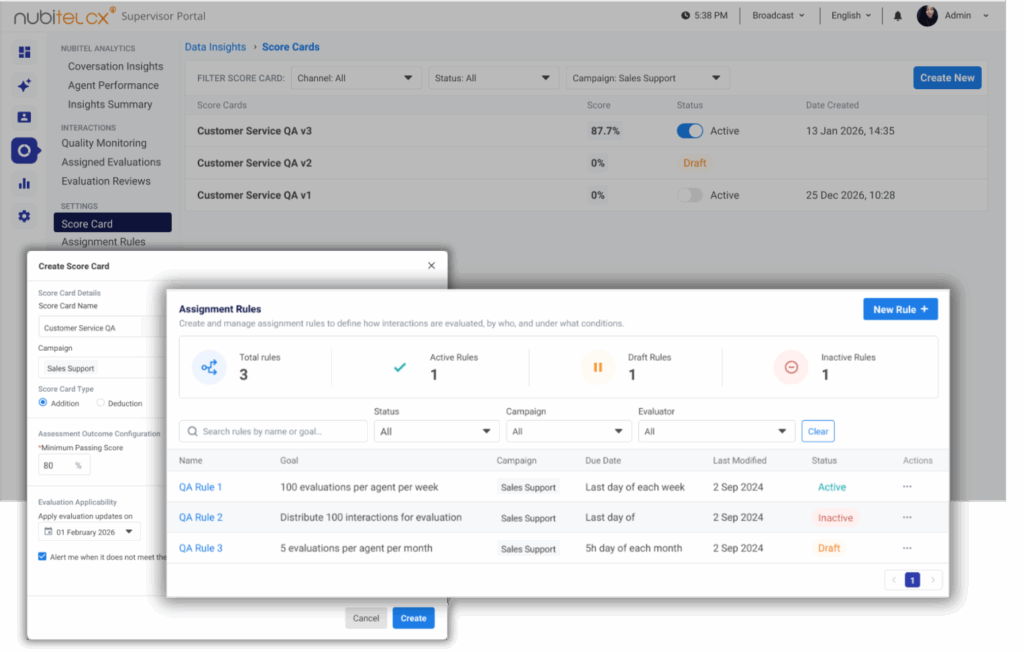Toggle off Customer Service QA v3 active switch
Viewport: 1024px width, 652px height.
coord(690,131)
